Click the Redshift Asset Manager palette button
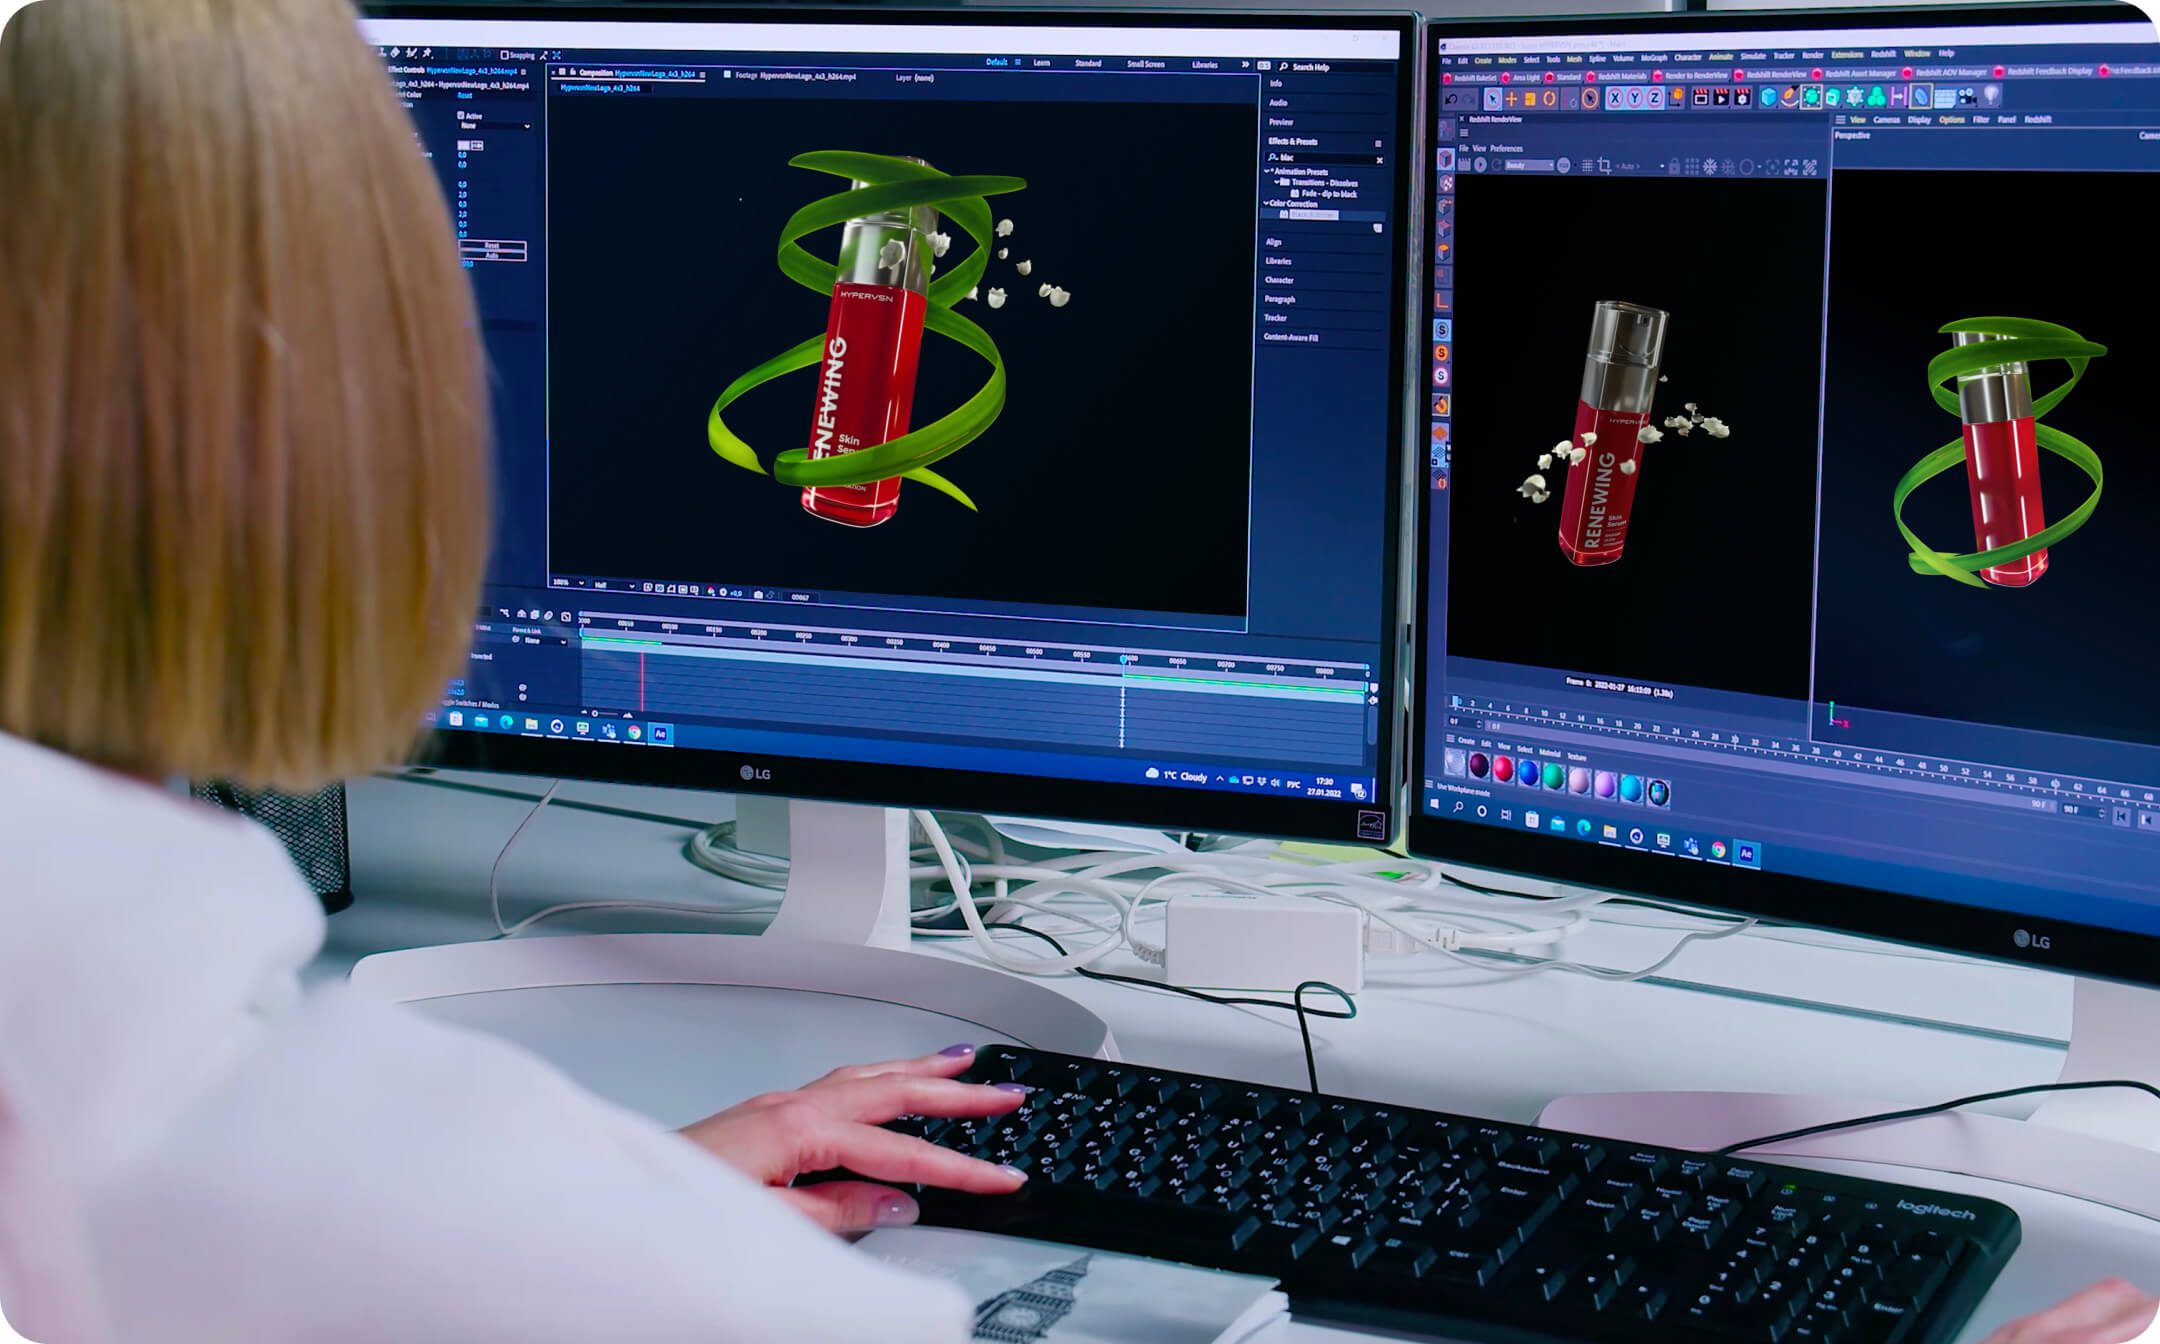The height and width of the screenshot is (1344, 2160). (x=1855, y=73)
